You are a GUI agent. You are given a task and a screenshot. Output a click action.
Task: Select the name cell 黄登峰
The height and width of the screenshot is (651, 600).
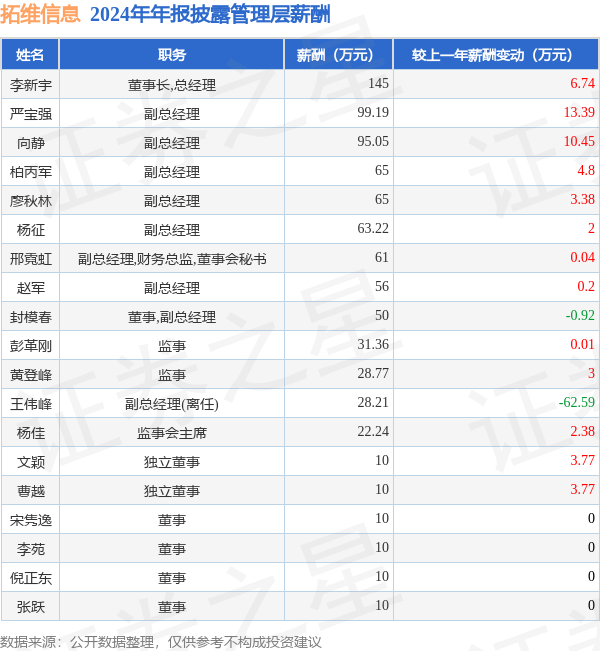coord(31,375)
